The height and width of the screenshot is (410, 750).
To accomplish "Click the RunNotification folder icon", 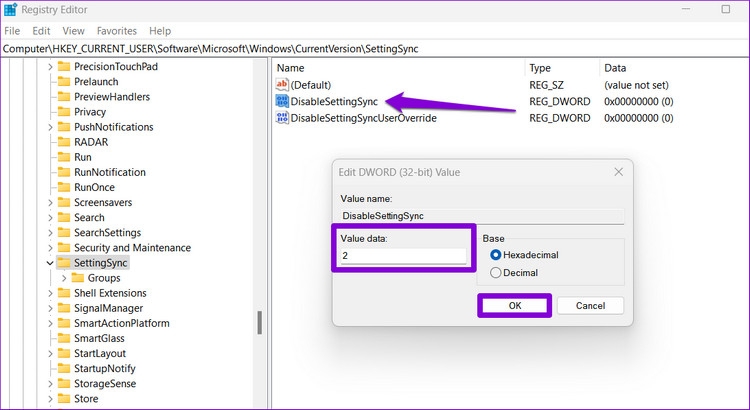I will pos(64,172).
